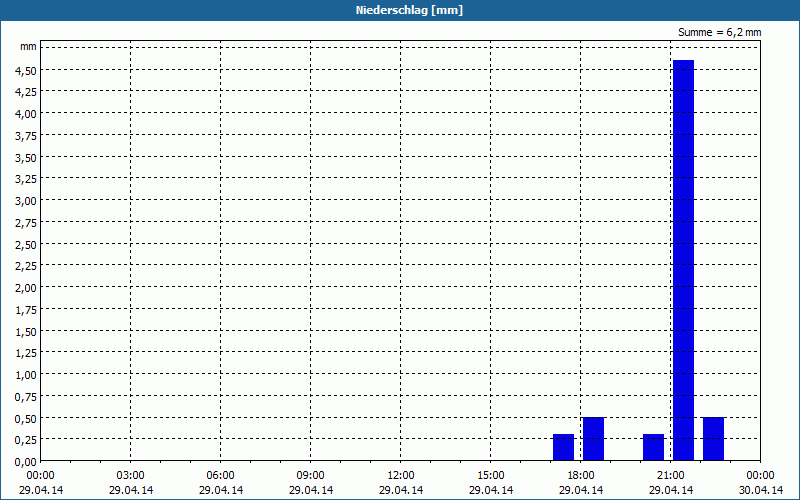This screenshot has height=500, width=800.
Task: Click the 03:00 x-axis time label
Action: tap(131, 476)
